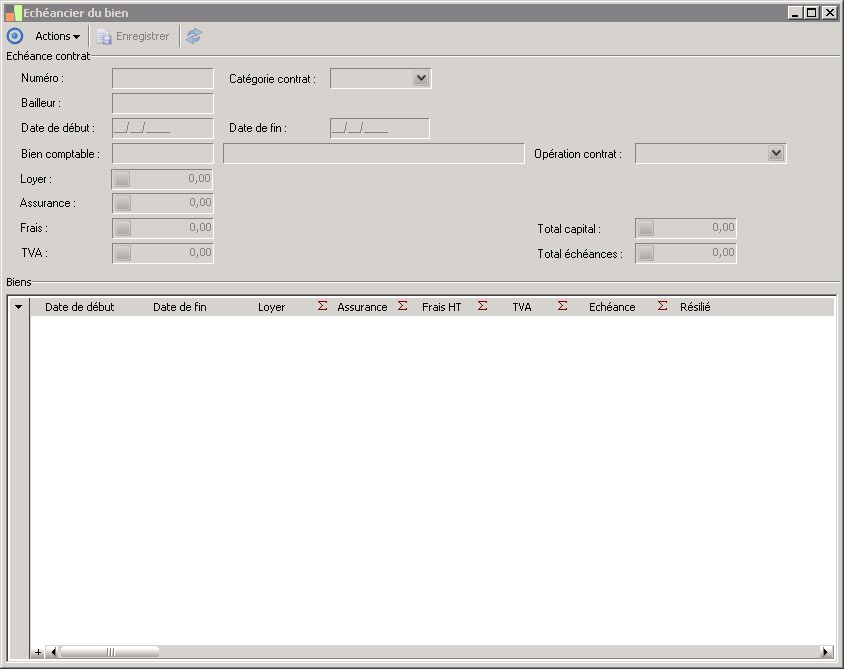The height and width of the screenshot is (669, 844).
Task: Click the sum icon on Echéance column
Action: point(663,306)
